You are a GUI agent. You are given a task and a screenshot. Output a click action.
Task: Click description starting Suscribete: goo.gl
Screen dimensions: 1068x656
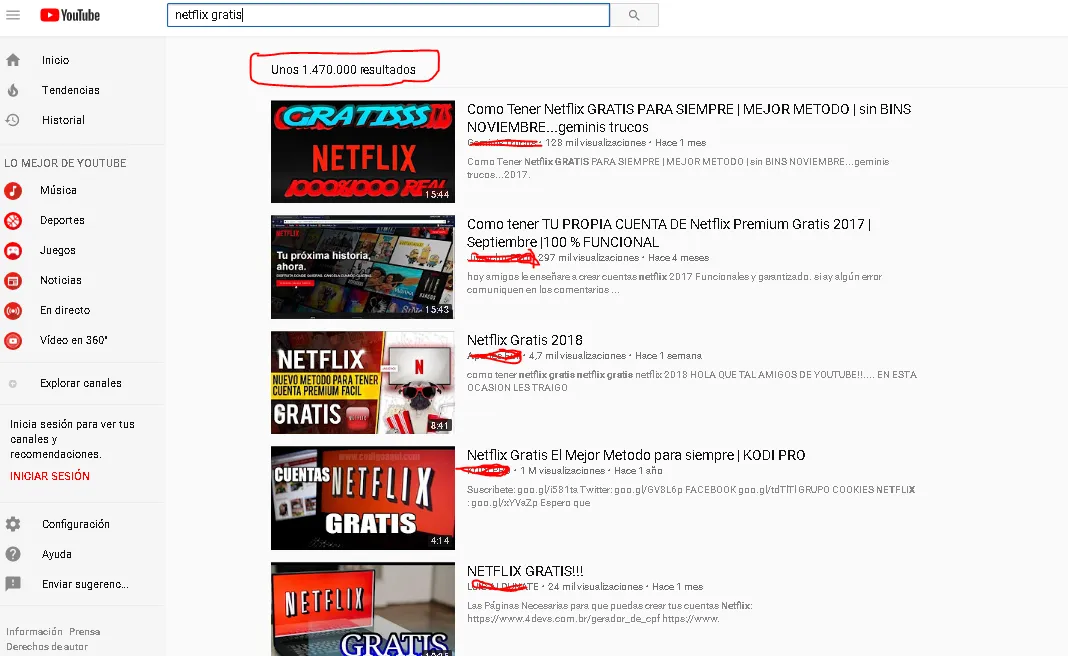point(691,496)
